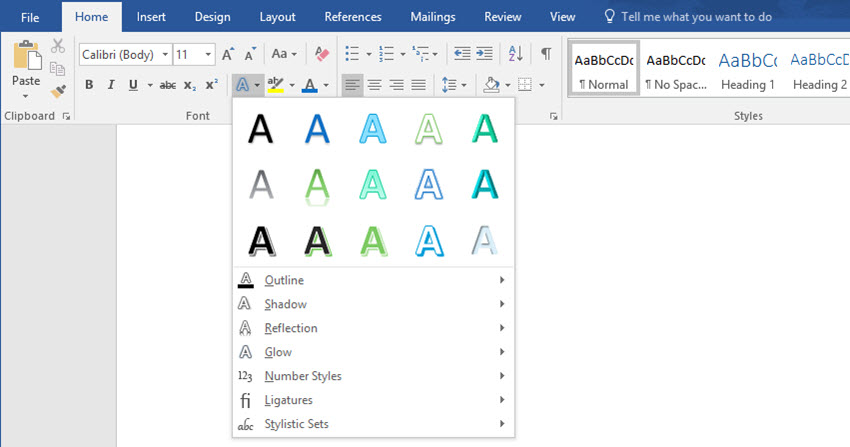Click the Text Effects glowing A button
850x447 pixels.
pos(242,85)
